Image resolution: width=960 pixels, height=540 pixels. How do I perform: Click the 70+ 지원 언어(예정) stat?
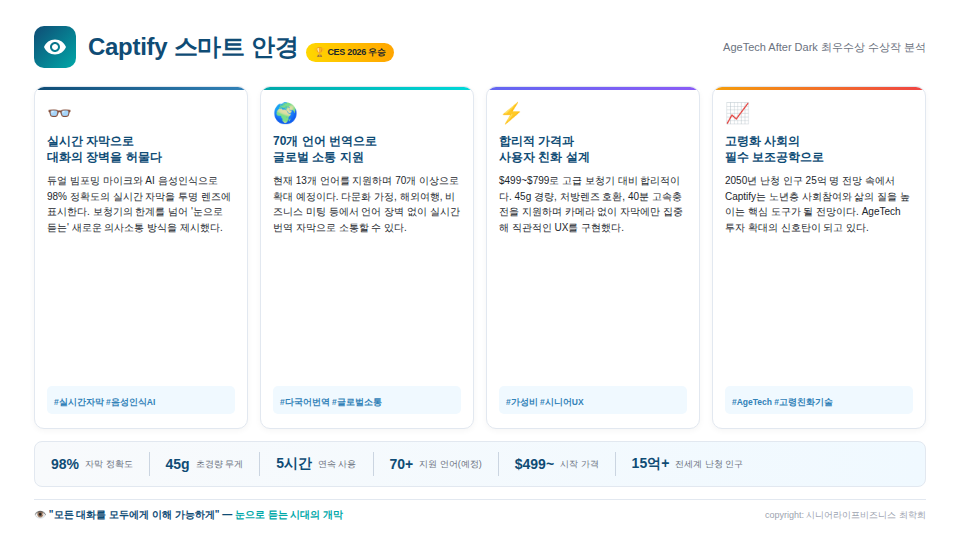[x=435, y=464]
